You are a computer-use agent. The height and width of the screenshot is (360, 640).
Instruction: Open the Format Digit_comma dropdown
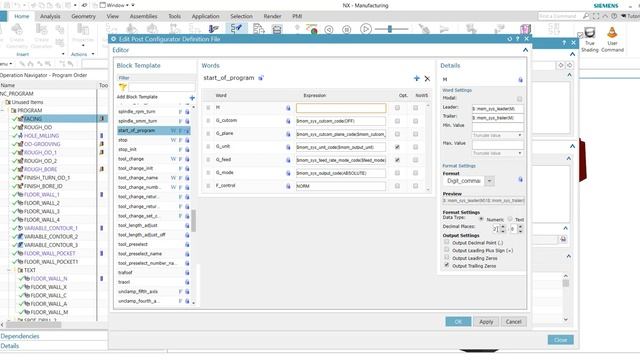[489, 181]
